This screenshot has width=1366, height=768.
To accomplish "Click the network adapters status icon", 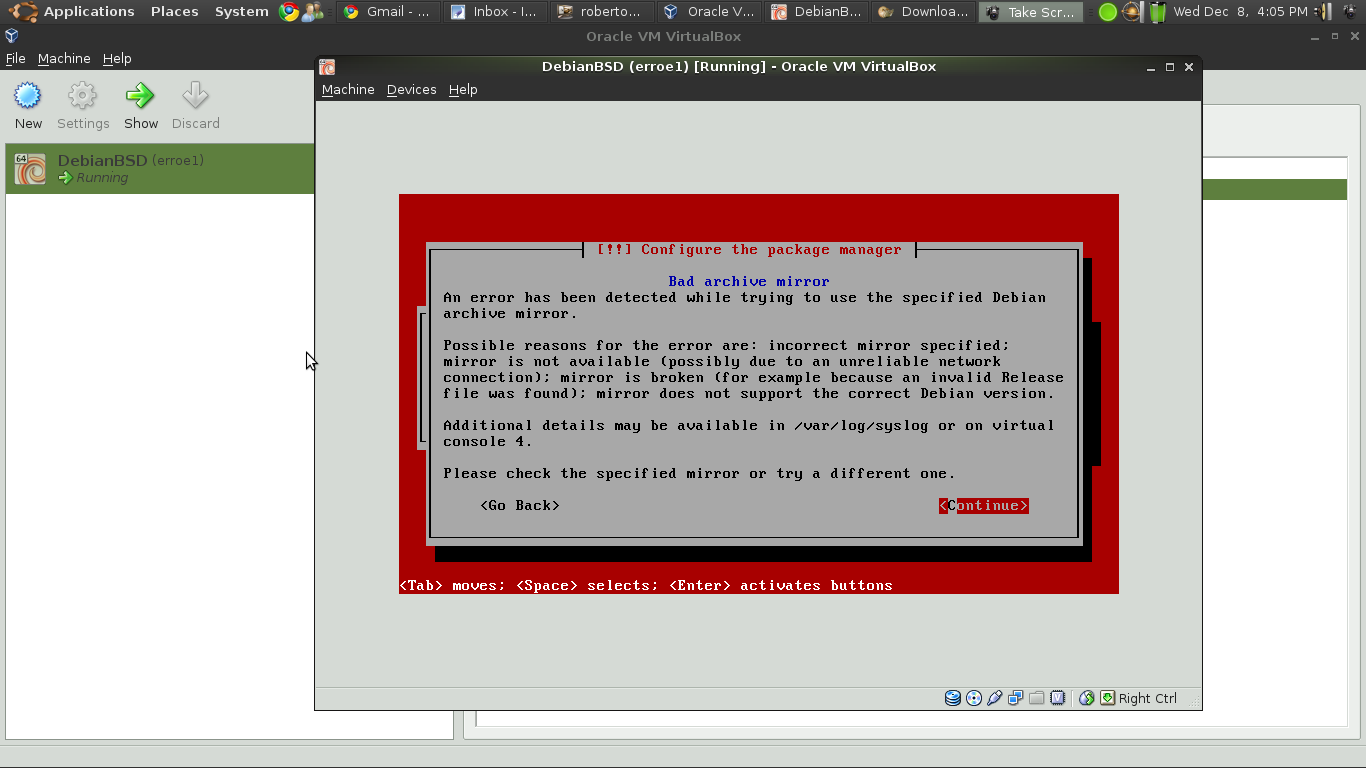I will tap(1015, 698).
